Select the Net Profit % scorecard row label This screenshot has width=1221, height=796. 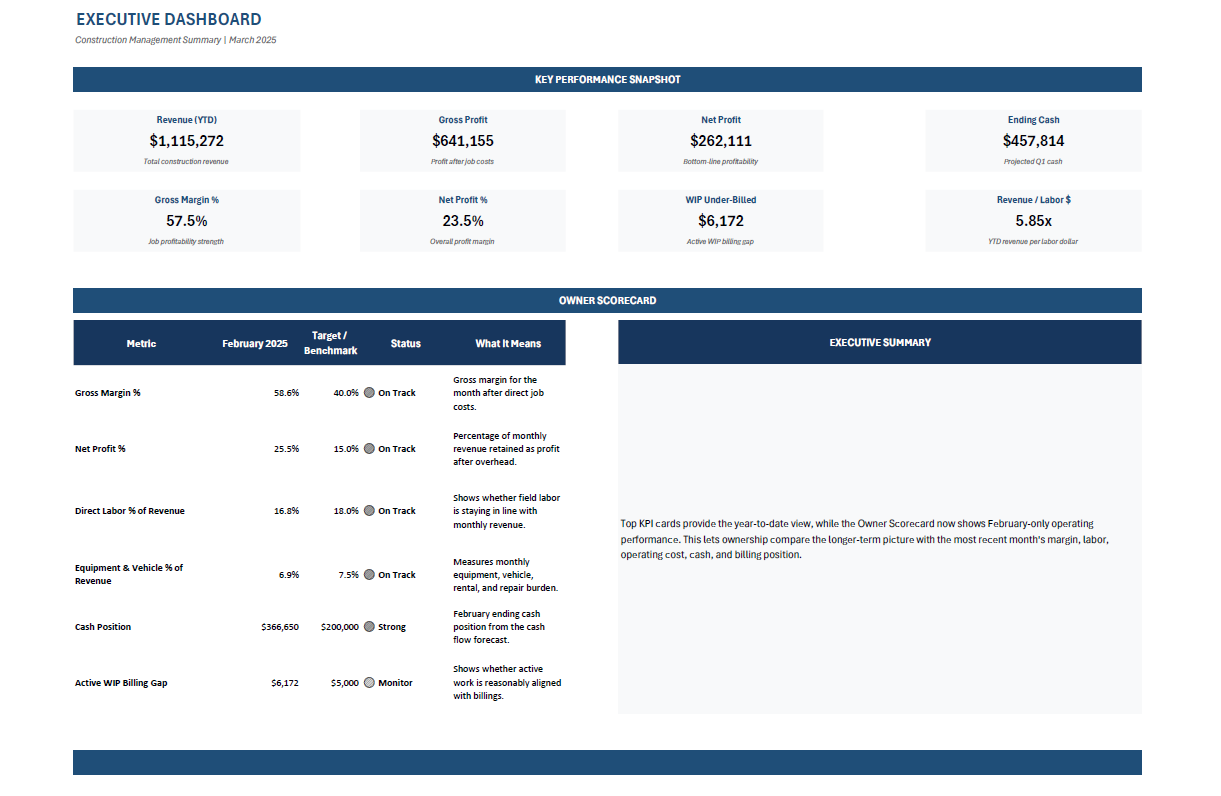[x=100, y=449]
